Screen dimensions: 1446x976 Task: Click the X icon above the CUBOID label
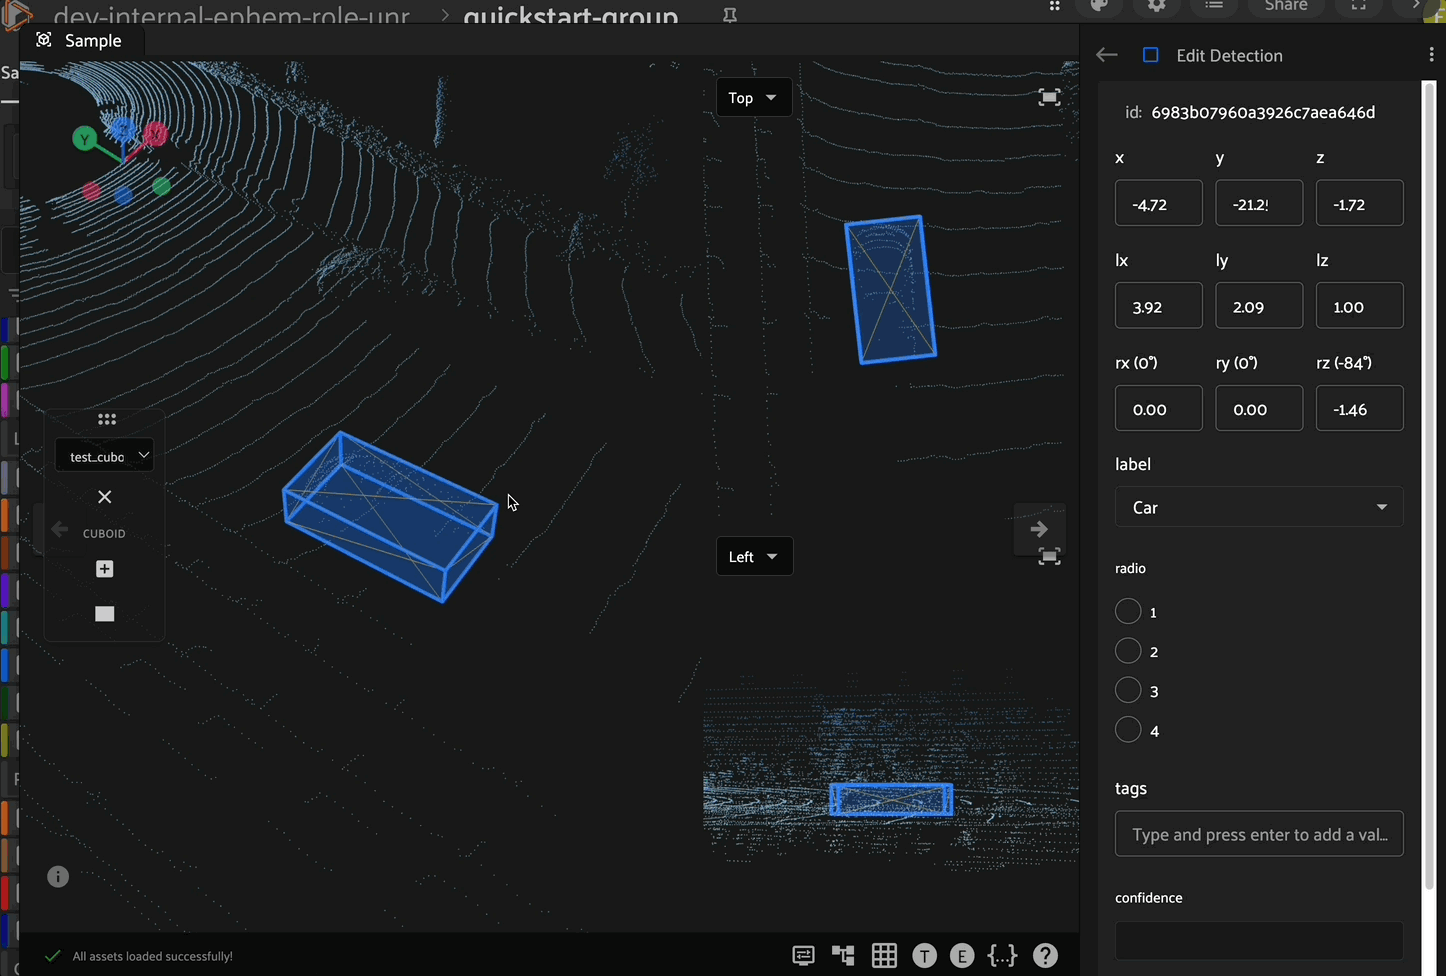pyautogui.click(x=104, y=497)
